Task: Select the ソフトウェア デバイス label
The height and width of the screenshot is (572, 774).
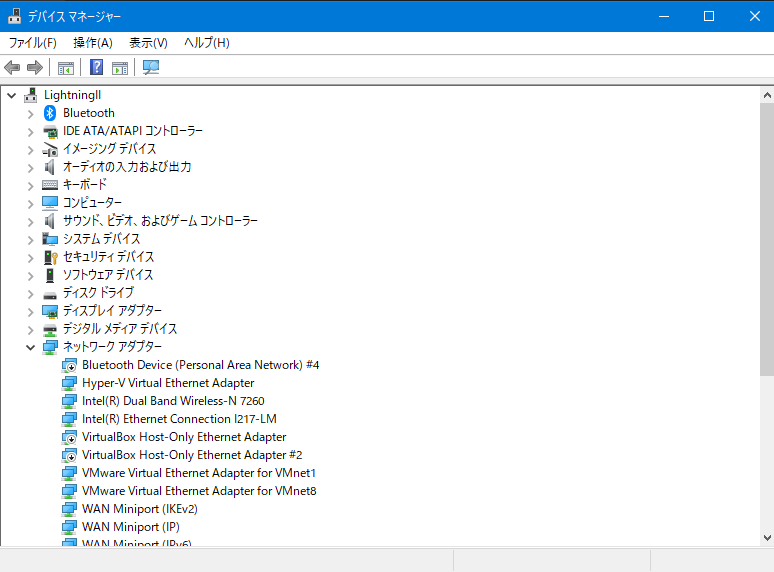Action: (108, 275)
